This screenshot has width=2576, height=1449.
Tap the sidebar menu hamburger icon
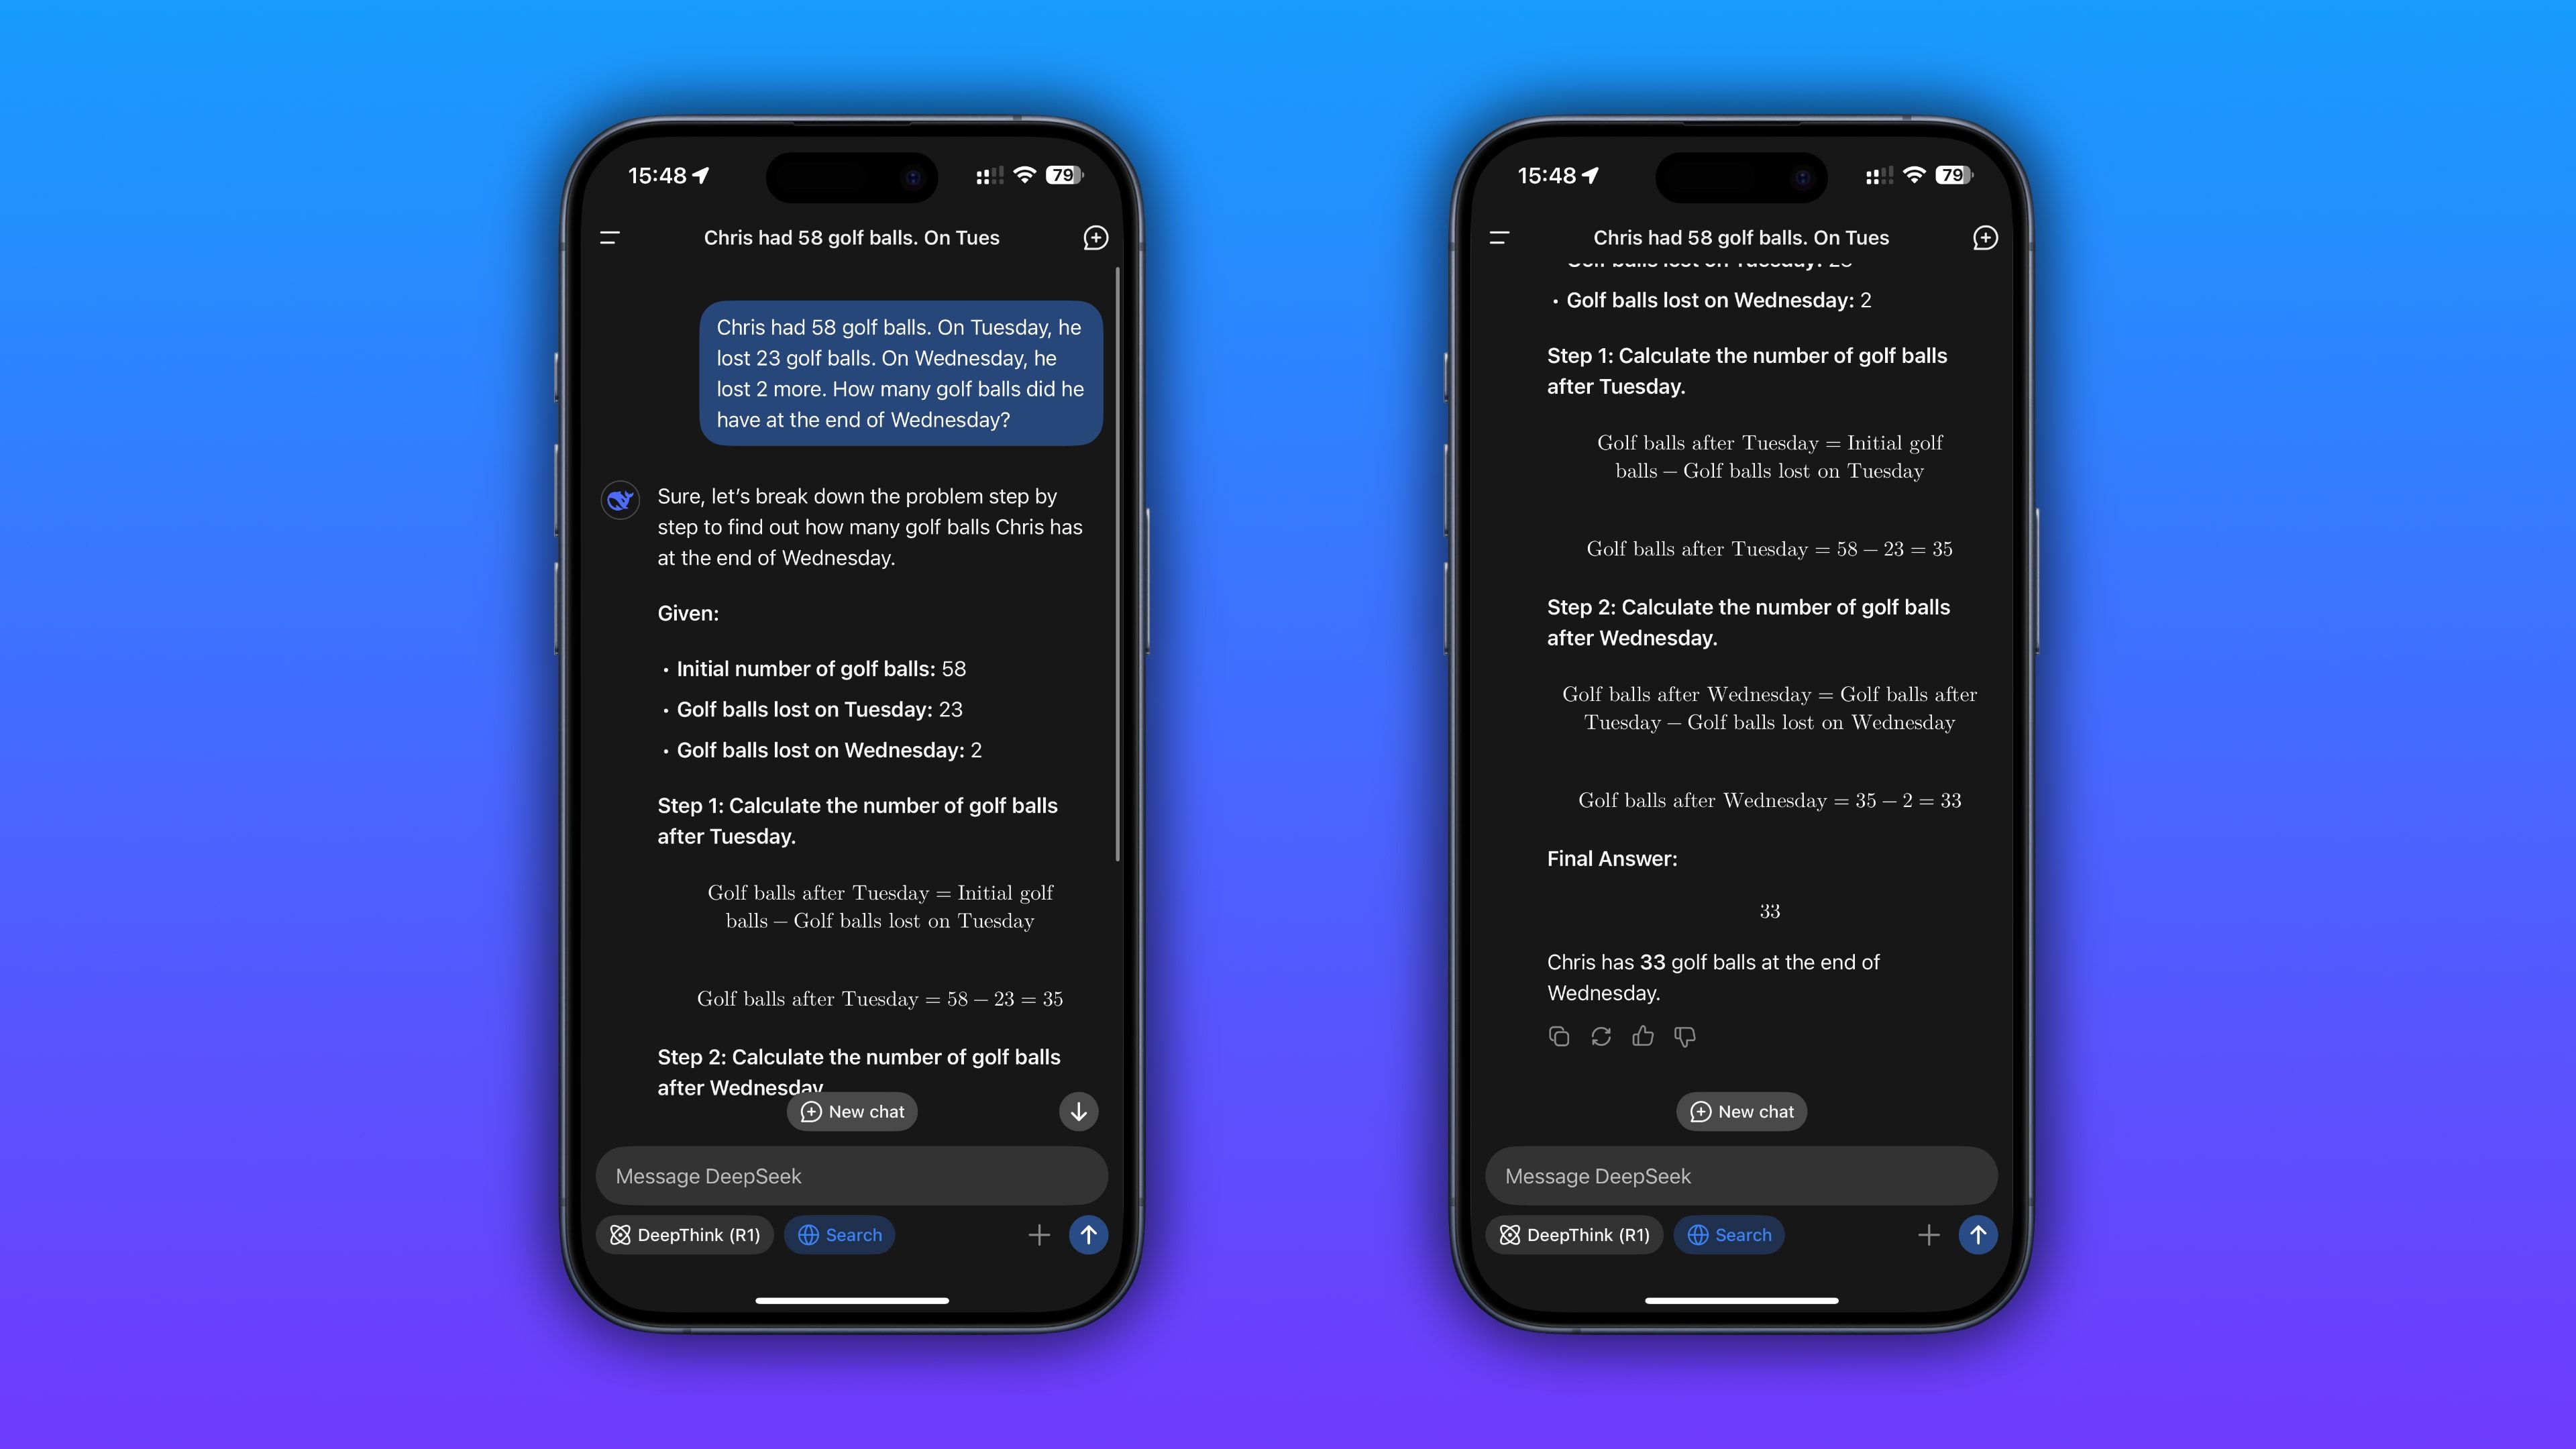tap(608, 237)
